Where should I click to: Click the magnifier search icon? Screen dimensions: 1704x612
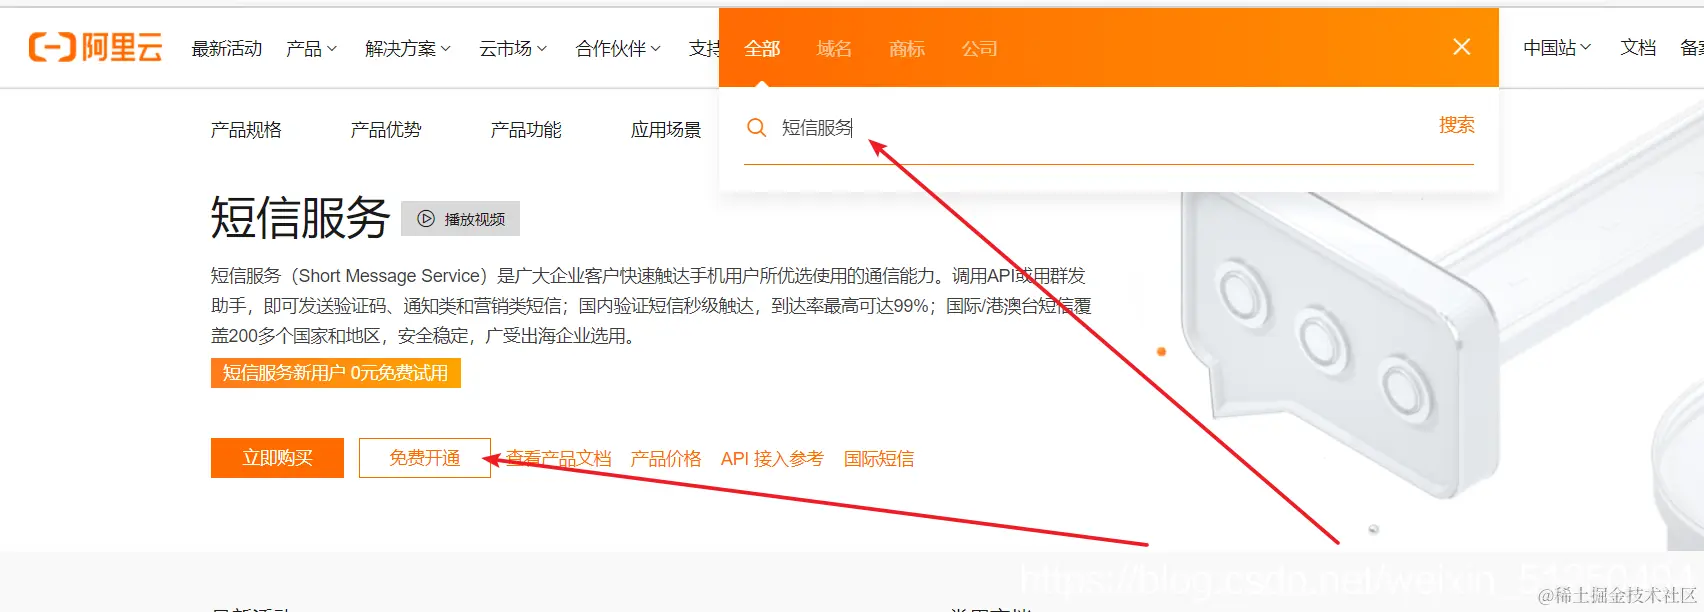757,127
